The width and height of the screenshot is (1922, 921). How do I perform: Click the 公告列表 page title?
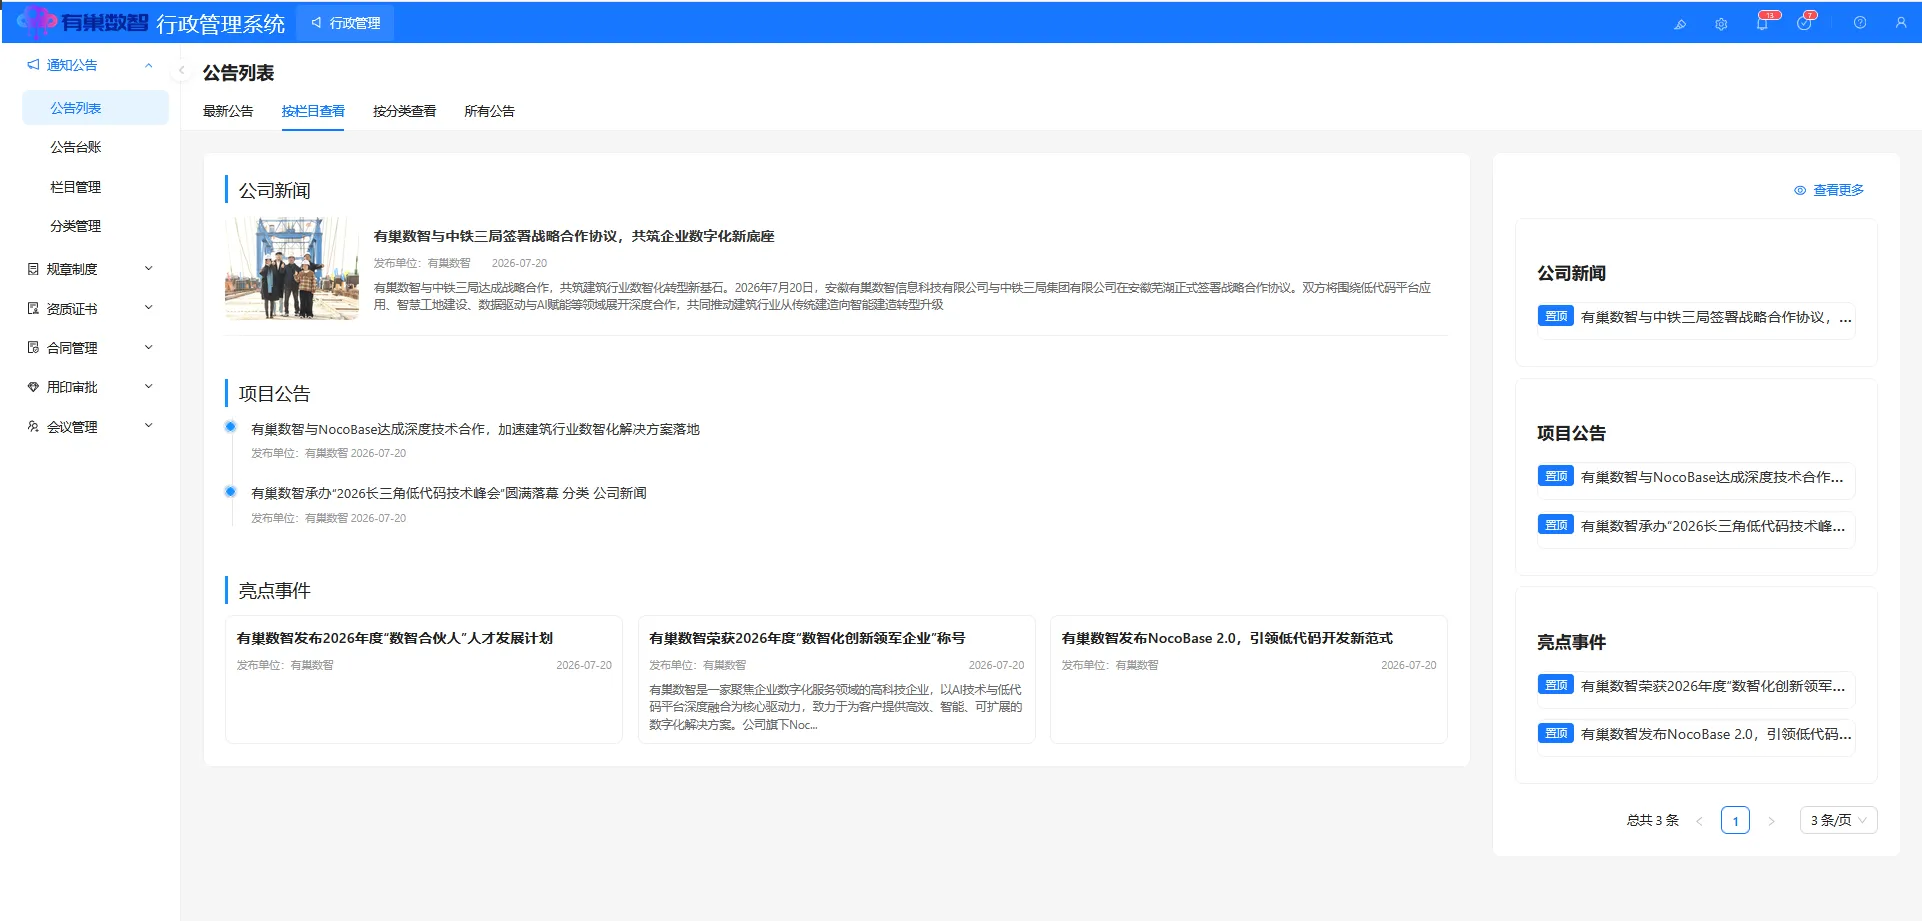click(238, 73)
